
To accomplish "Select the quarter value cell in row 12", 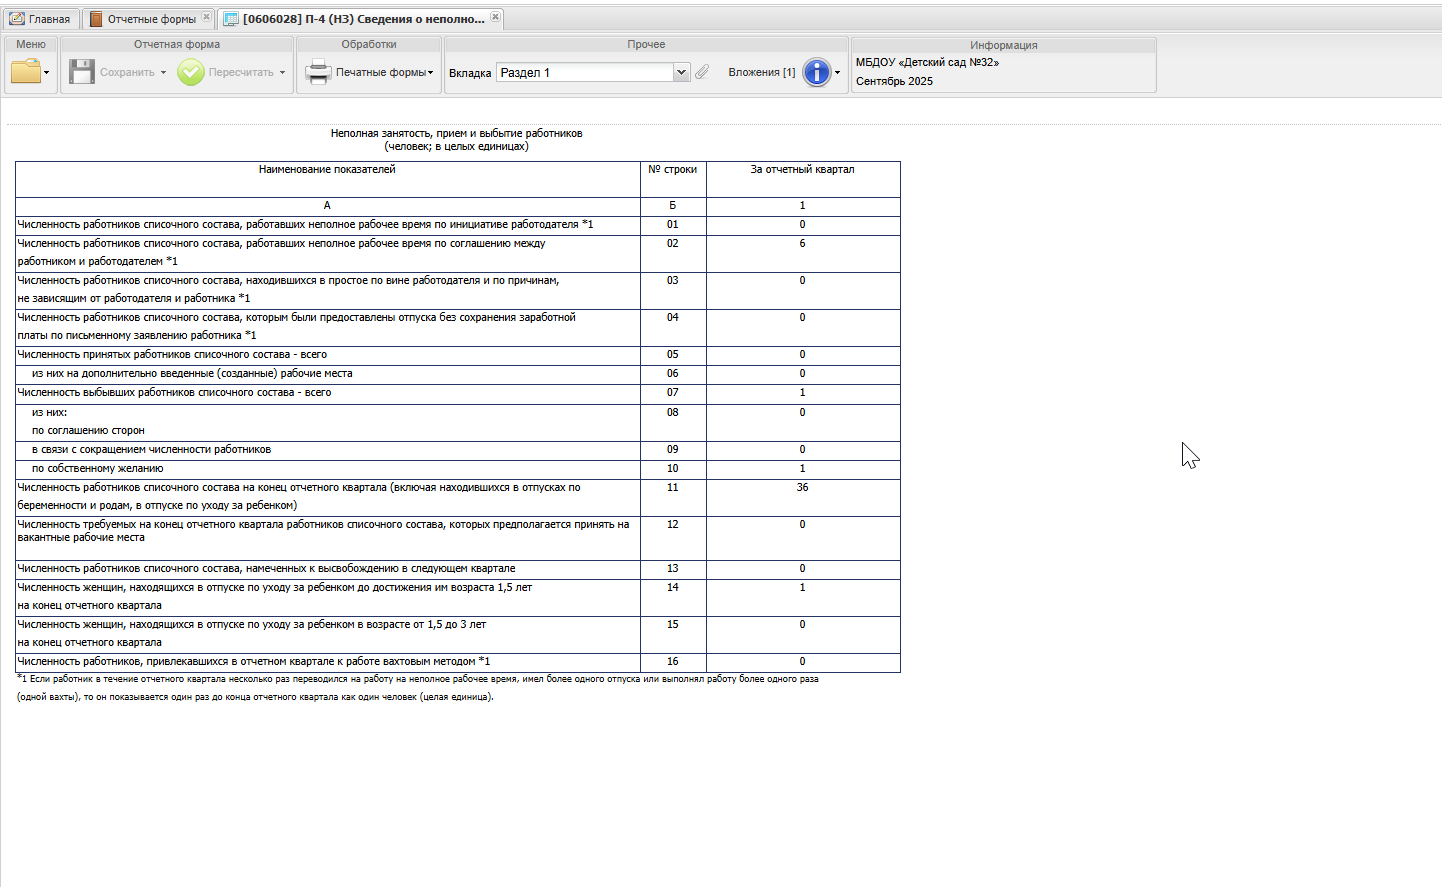I will [x=803, y=538].
